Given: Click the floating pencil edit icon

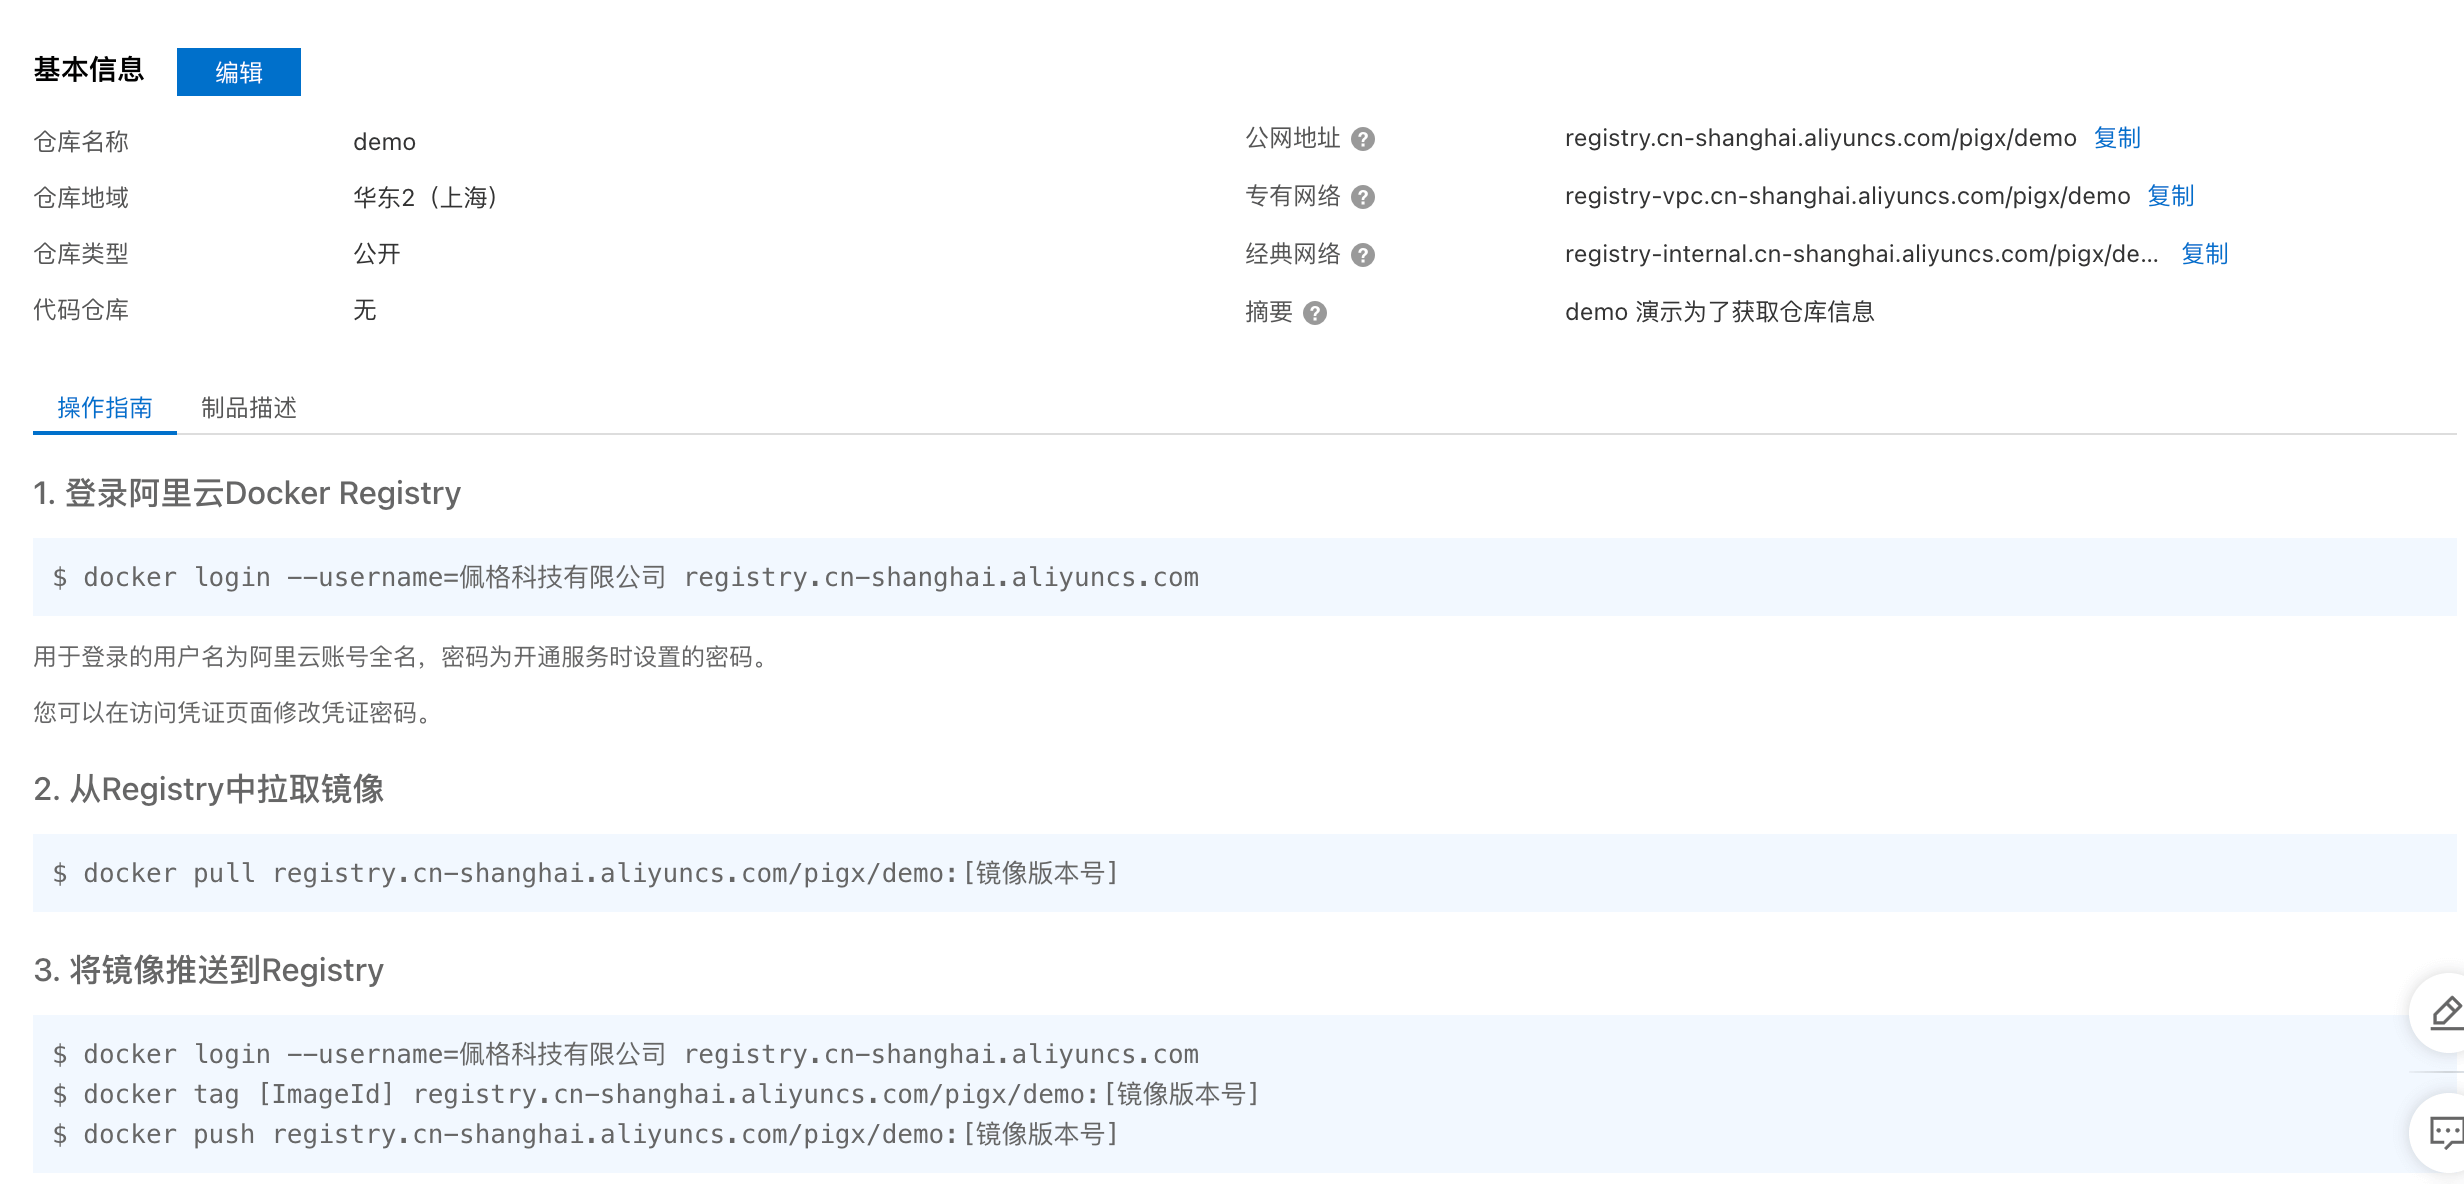Looking at the screenshot, I should 2444,1012.
